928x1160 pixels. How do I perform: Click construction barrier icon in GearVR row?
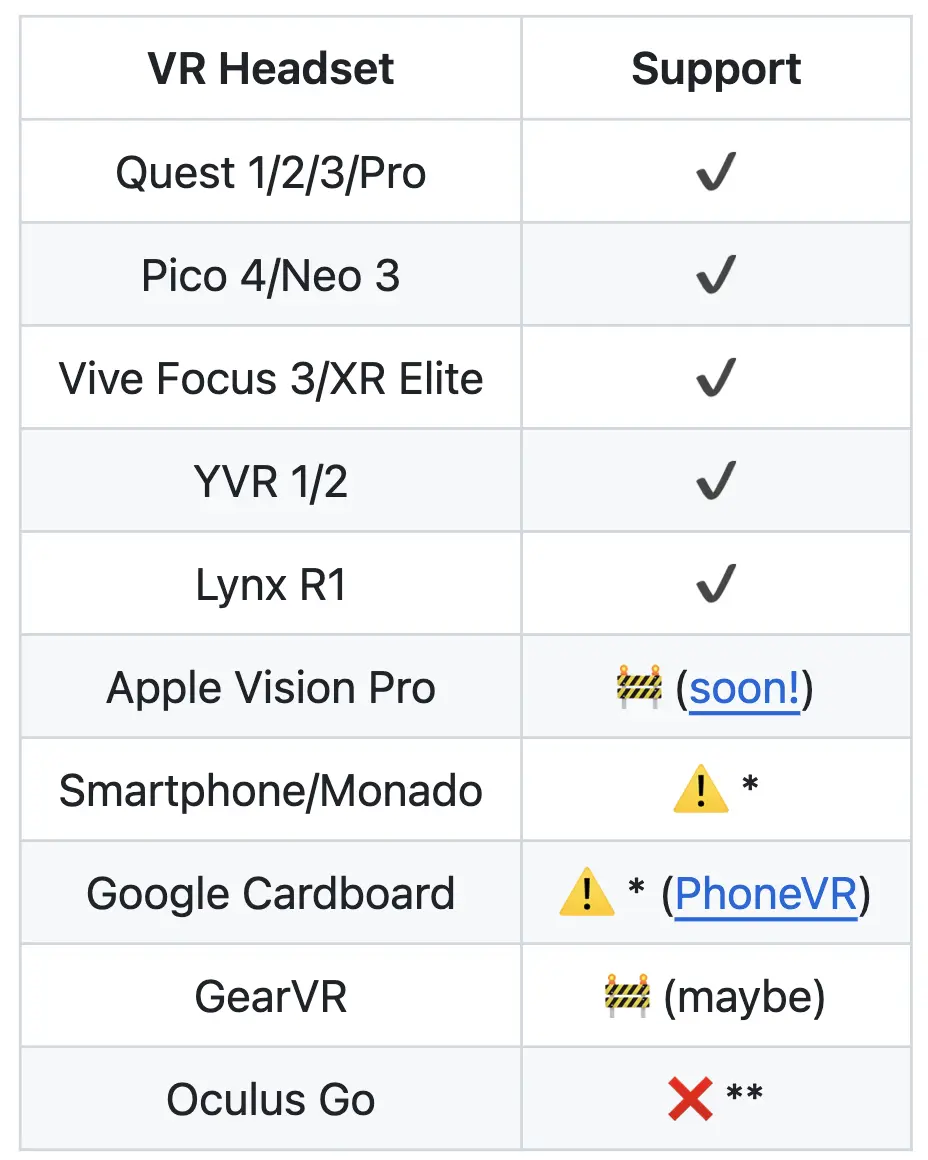click(628, 996)
